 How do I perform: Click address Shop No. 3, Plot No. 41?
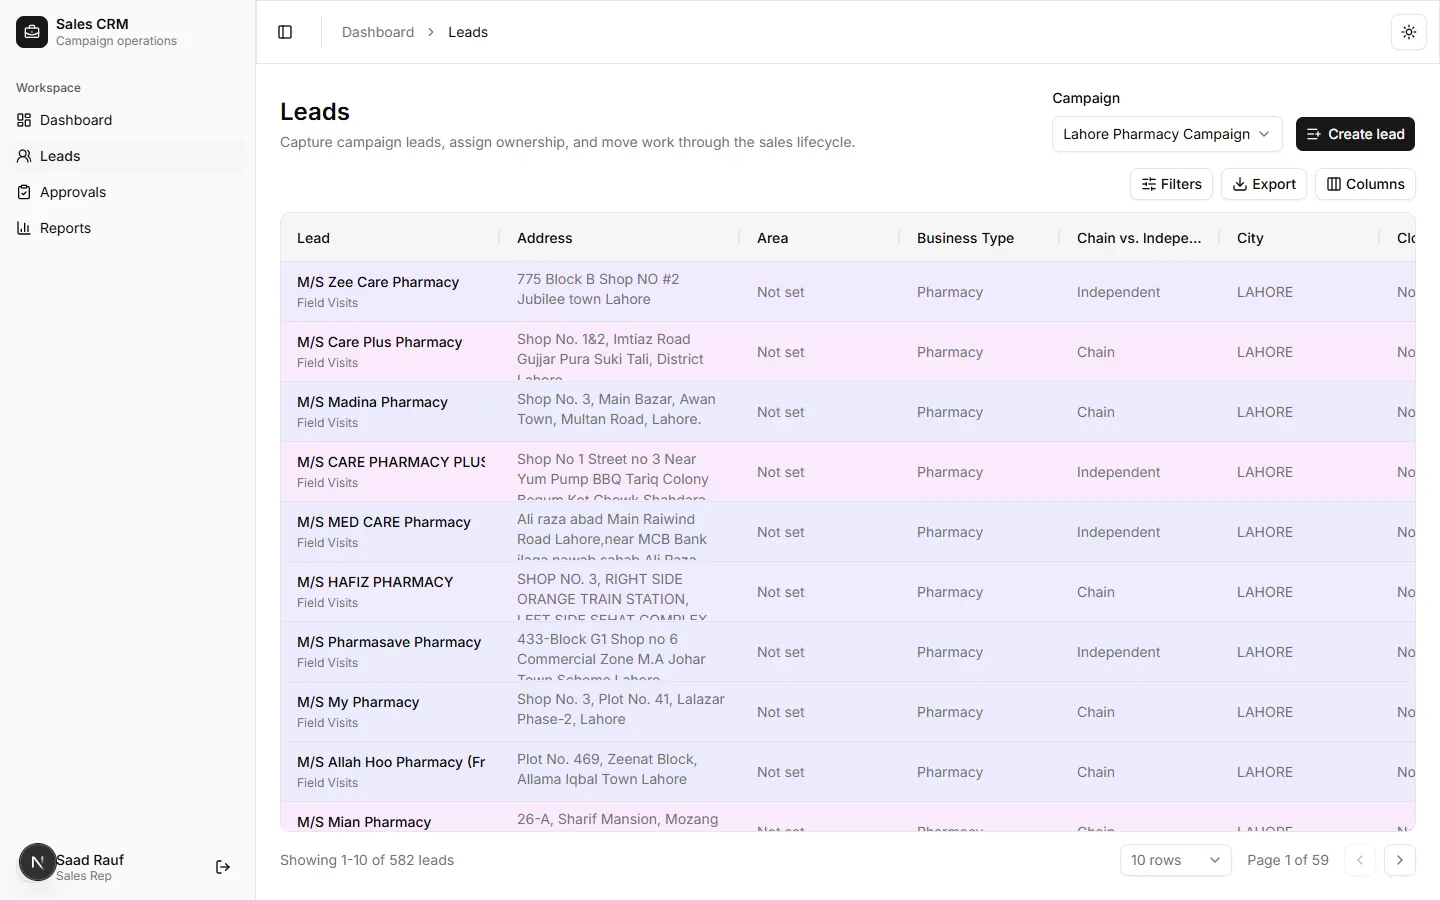pyautogui.click(x=621, y=709)
